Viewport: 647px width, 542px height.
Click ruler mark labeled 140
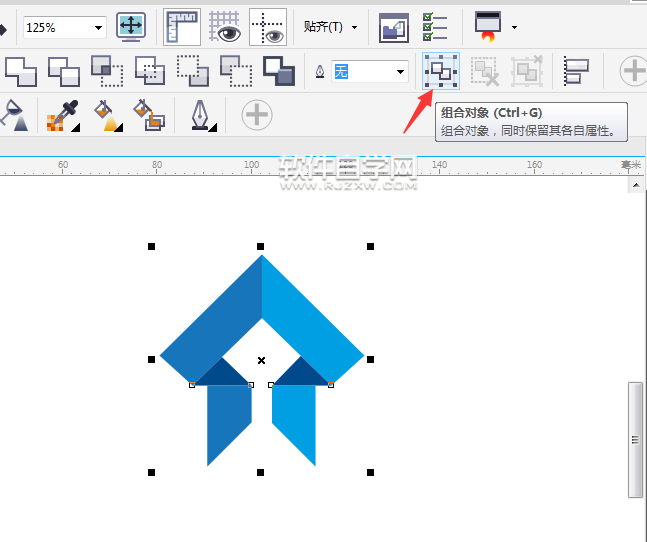tap(439, 165)
